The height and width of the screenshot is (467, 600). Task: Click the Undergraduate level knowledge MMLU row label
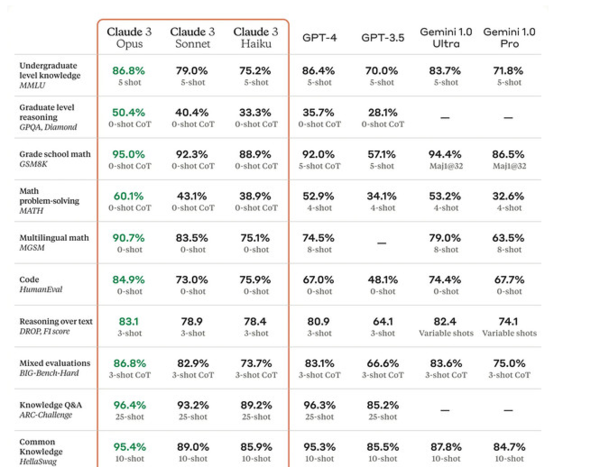pyautogui.click(x=49, y=76)
